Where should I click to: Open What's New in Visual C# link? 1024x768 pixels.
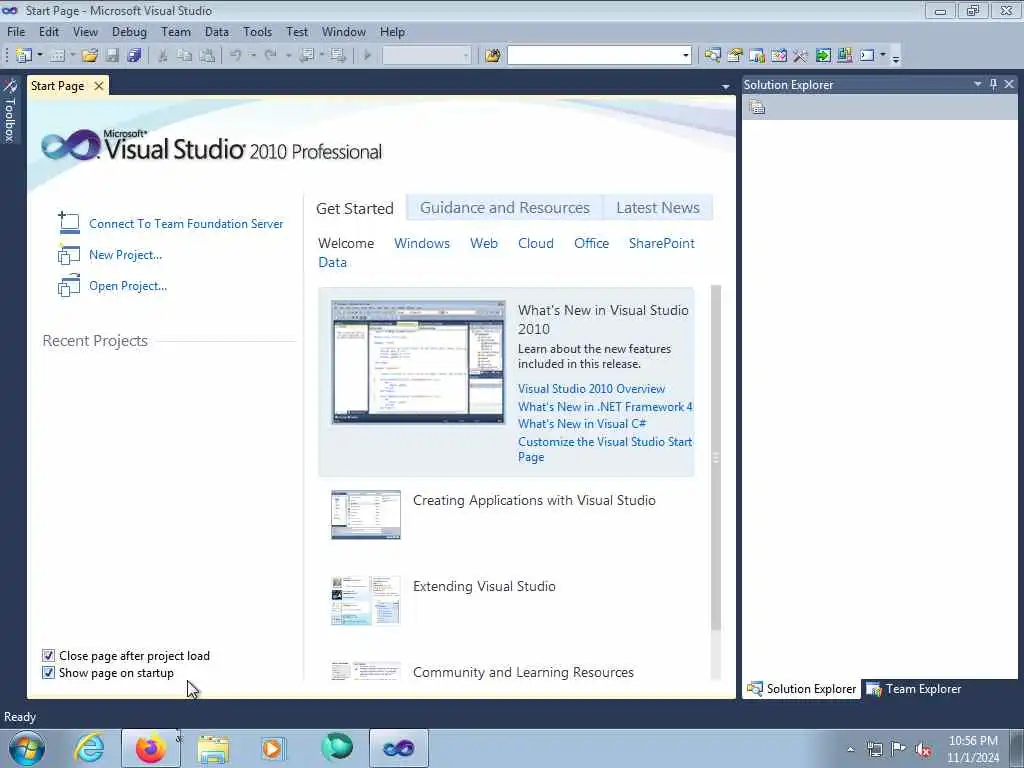point(582,424)
